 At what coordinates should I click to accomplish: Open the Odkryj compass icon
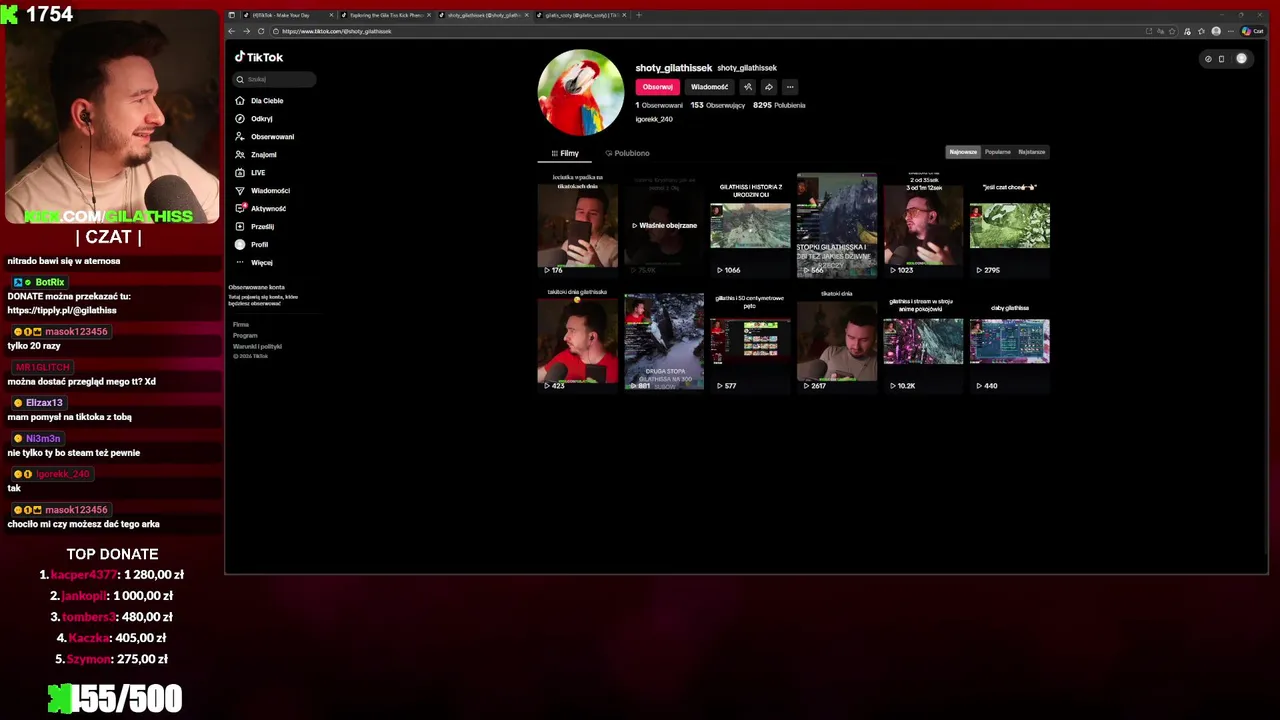[x=240, y=119]
